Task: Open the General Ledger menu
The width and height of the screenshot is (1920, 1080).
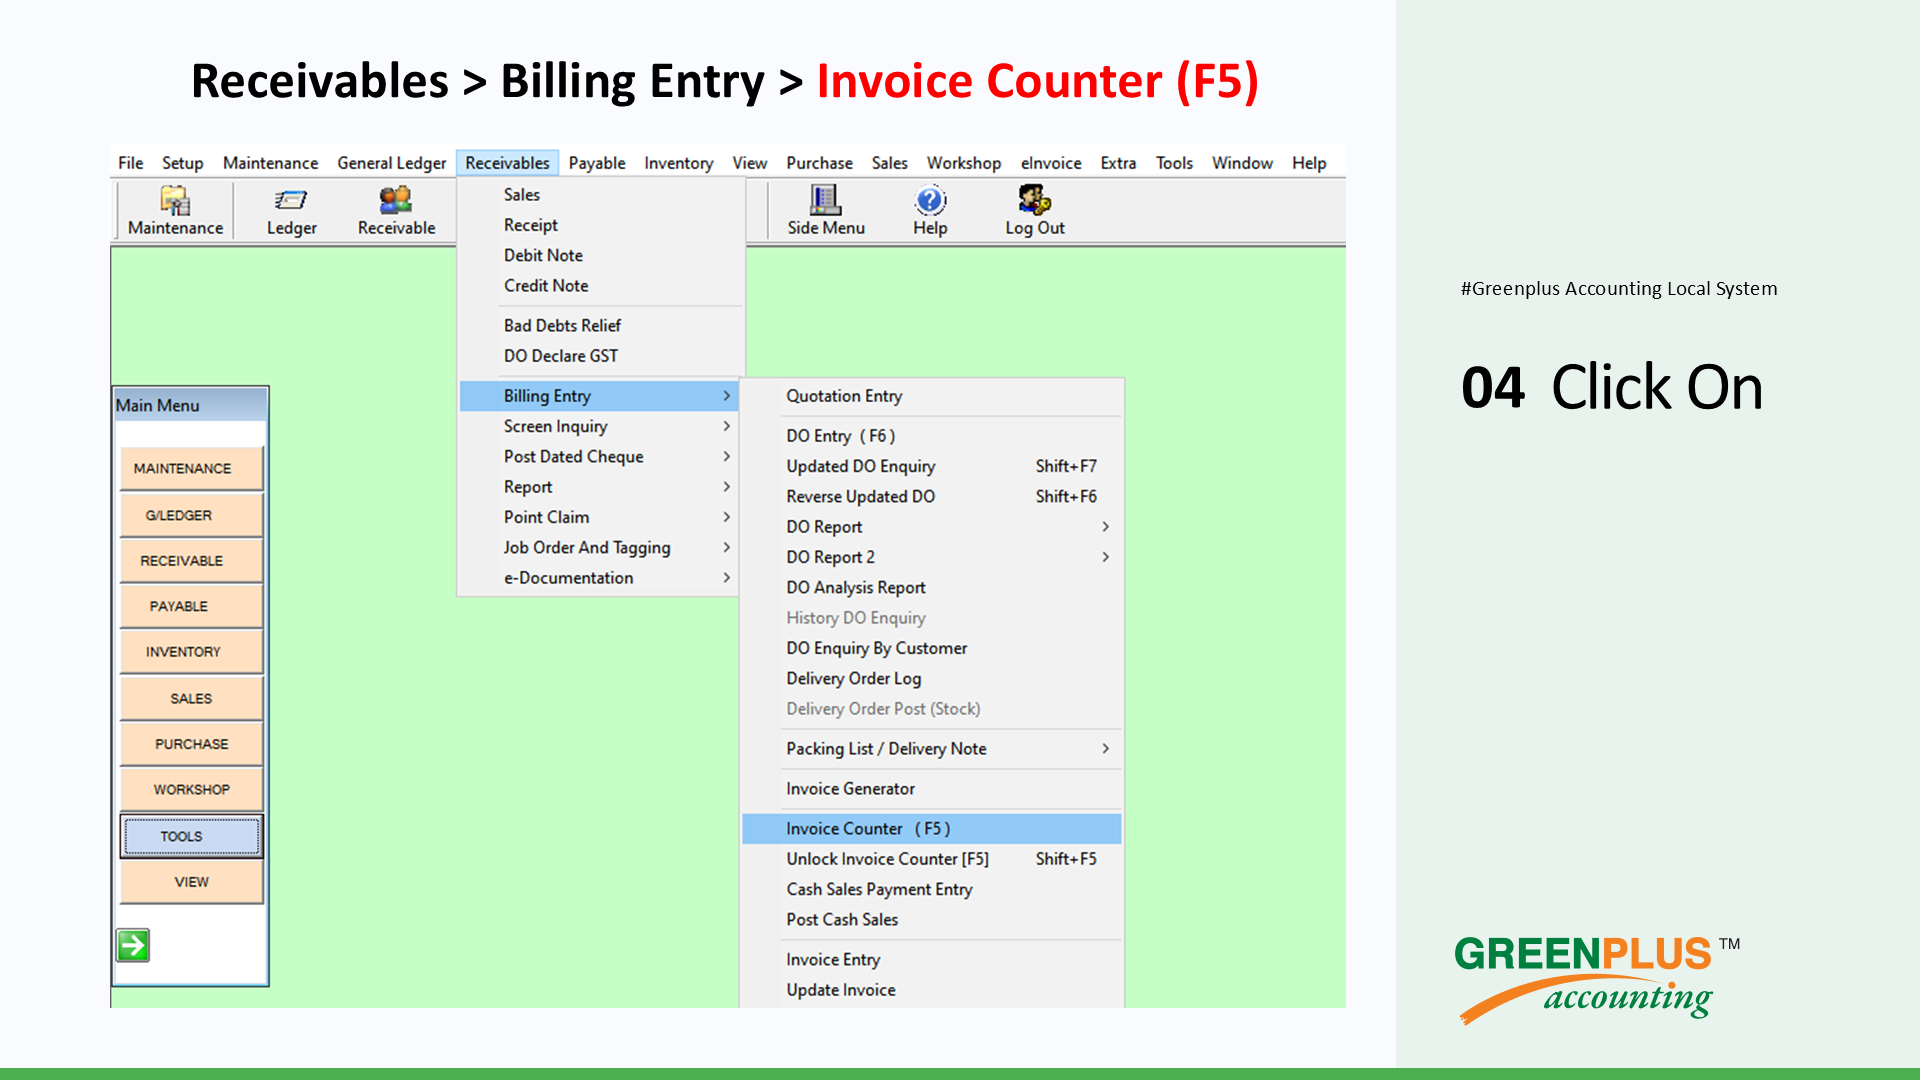Action: click(x=391, y=163)
